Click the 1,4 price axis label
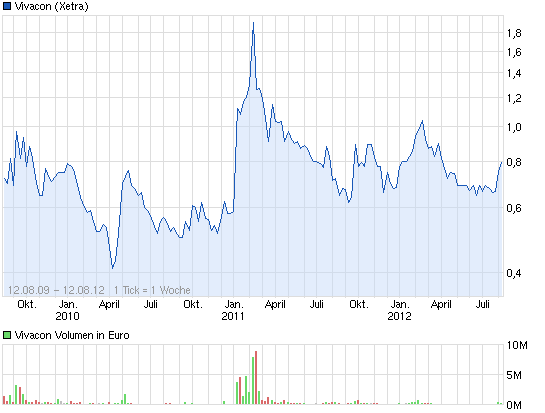Viewport: 545px width, 413px height. [x=514, y=73]
